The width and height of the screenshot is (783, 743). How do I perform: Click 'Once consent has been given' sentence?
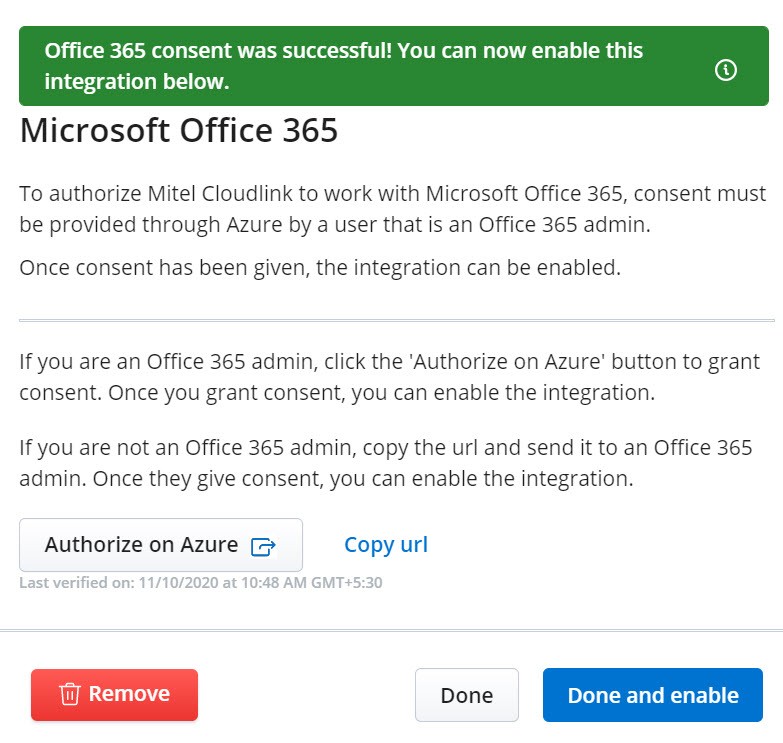(x=320, y=268)
